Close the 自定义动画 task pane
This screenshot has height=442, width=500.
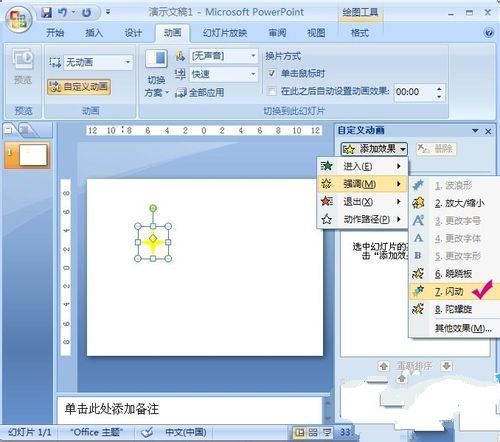point(488,131)
